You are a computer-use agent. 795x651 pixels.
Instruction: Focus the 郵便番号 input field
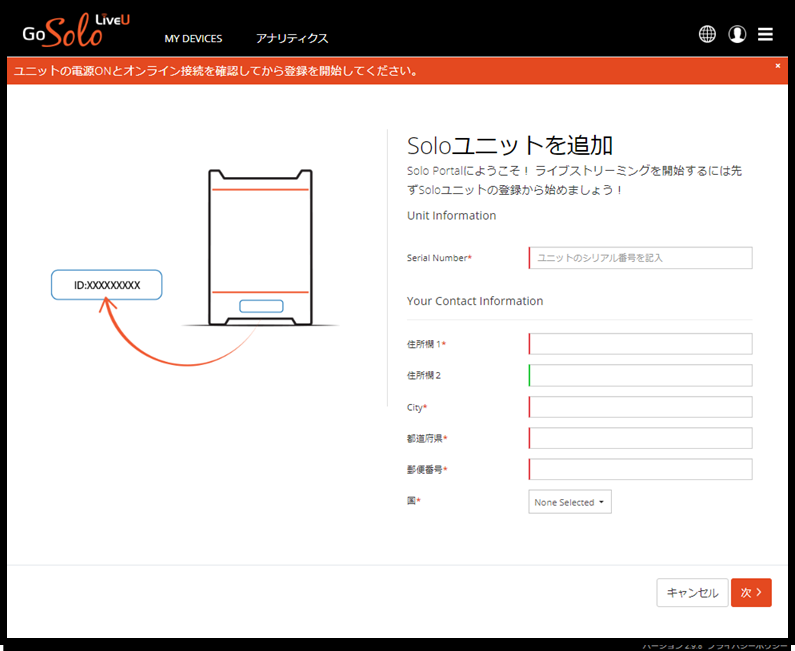[640, 469]
